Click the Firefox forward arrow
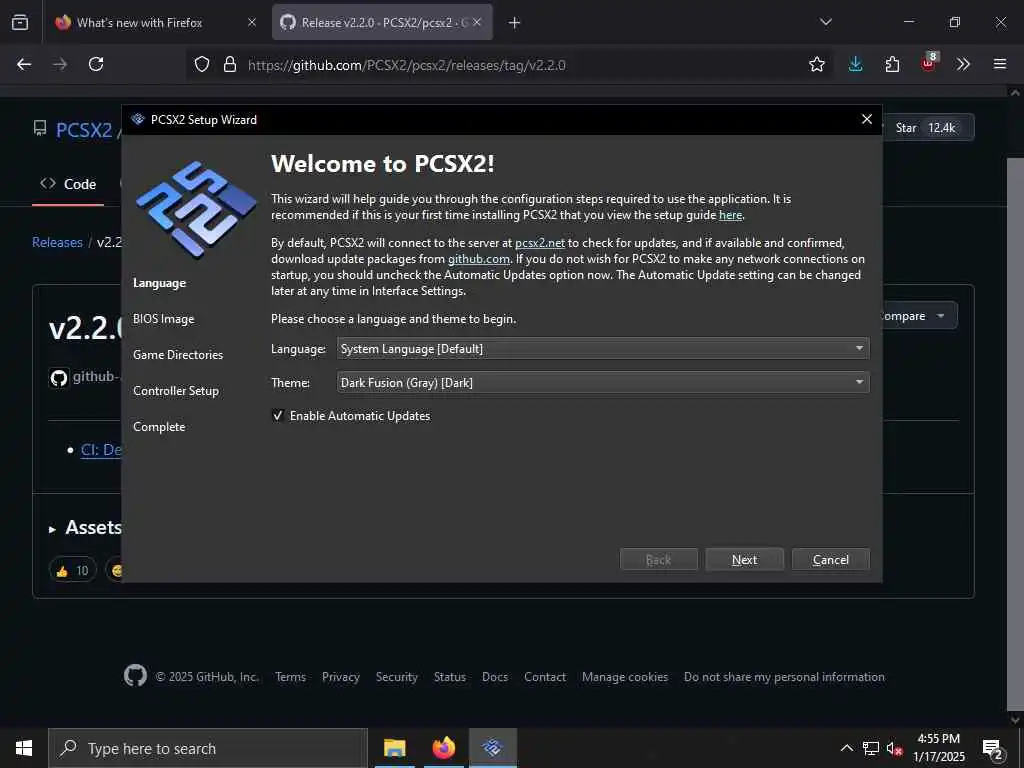This screenshot has width=1024, height=768. (x=60, y=64)
